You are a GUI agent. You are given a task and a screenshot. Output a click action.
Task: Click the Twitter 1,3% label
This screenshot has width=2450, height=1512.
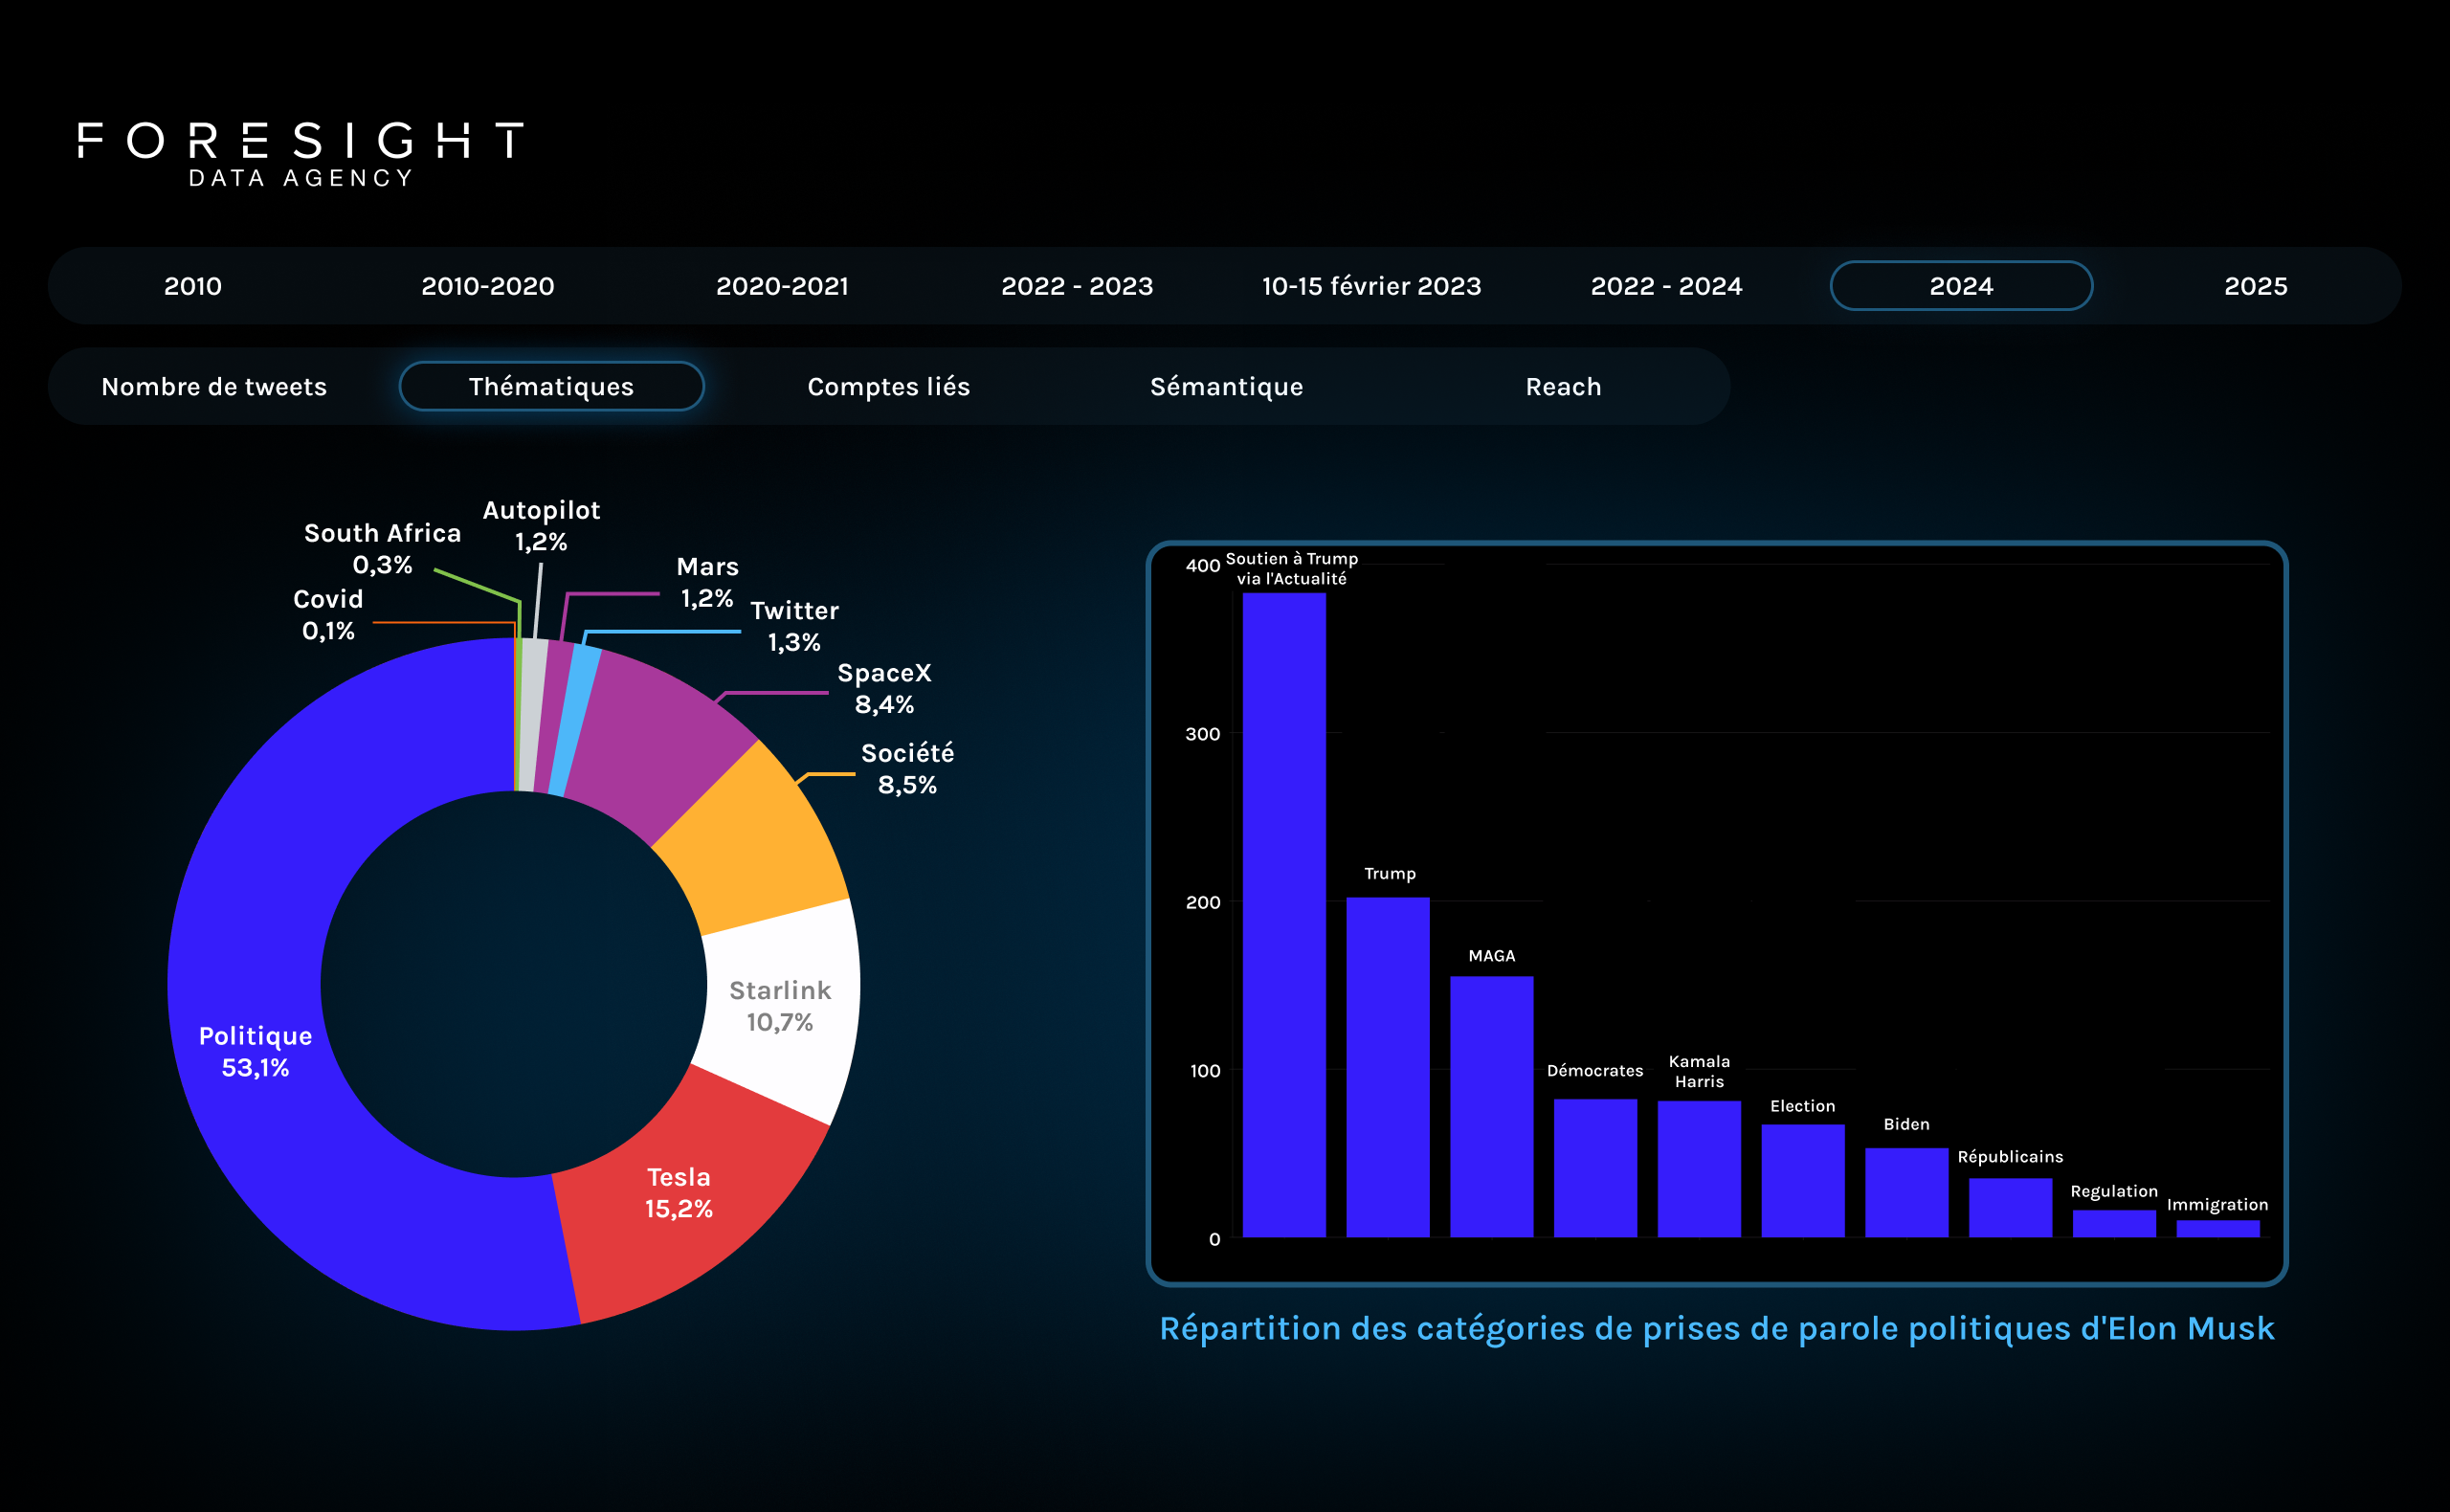[794, 626]
